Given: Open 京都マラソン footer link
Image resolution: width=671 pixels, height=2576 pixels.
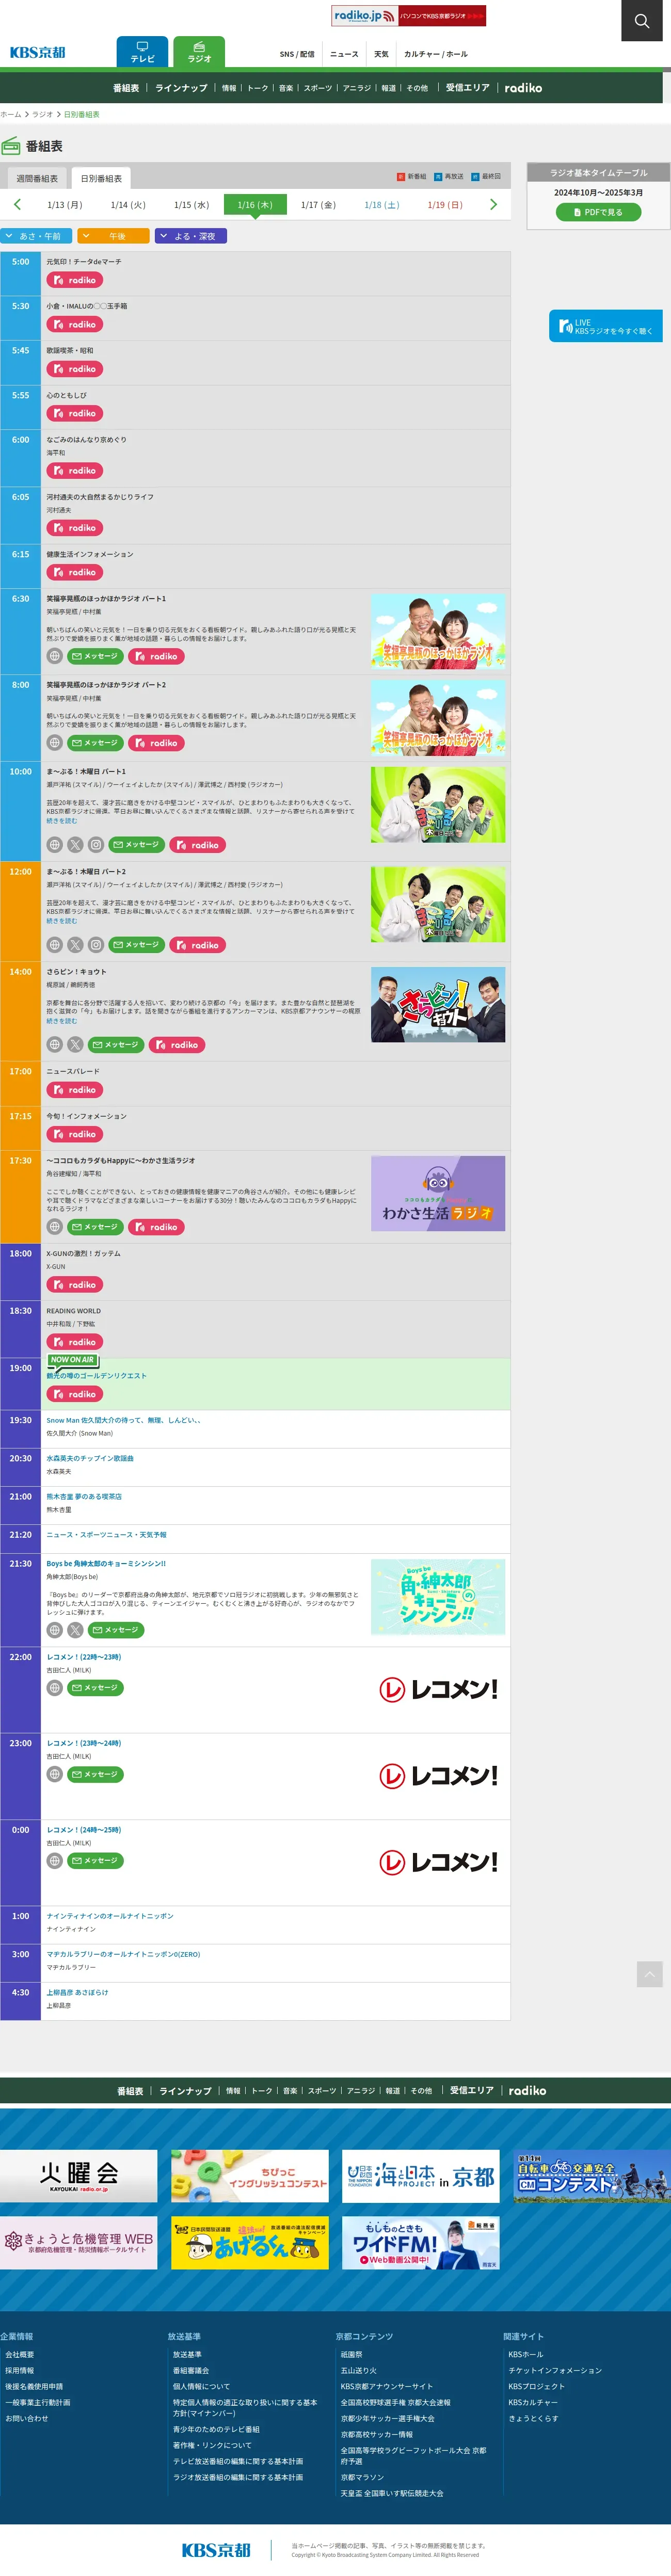Looking at the screenshot, I should pos(362,2478).
